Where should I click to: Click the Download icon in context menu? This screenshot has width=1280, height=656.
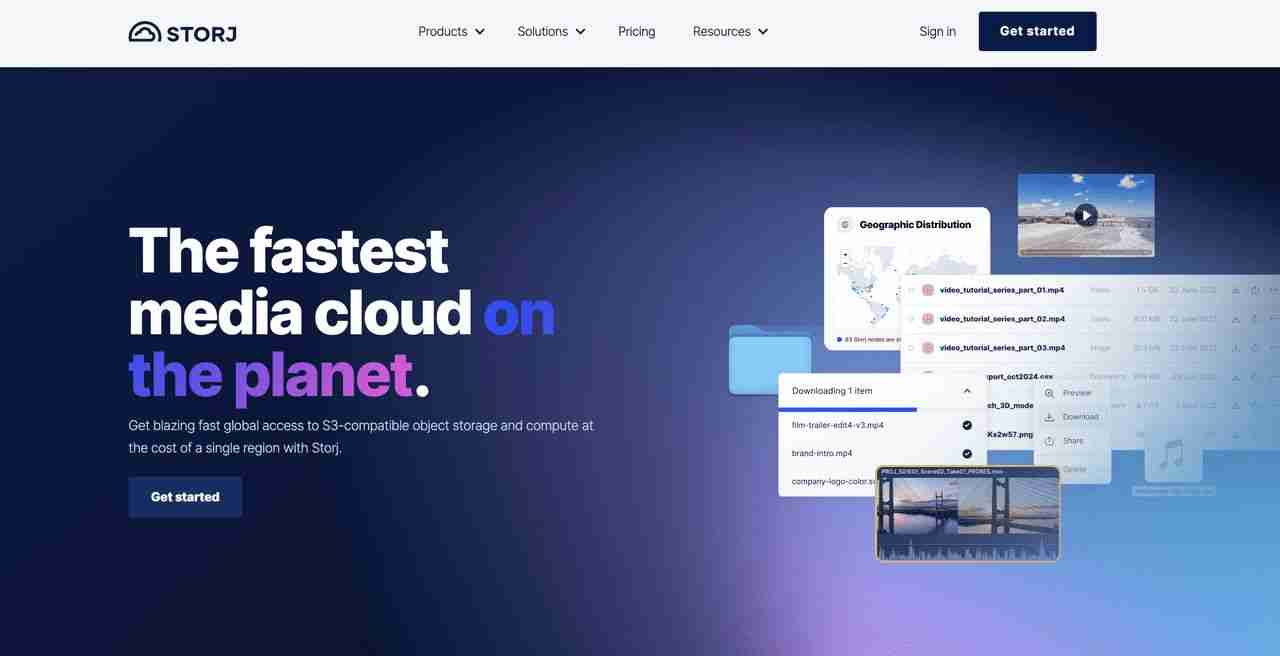pyautogui.click(x=1049, y=417)
